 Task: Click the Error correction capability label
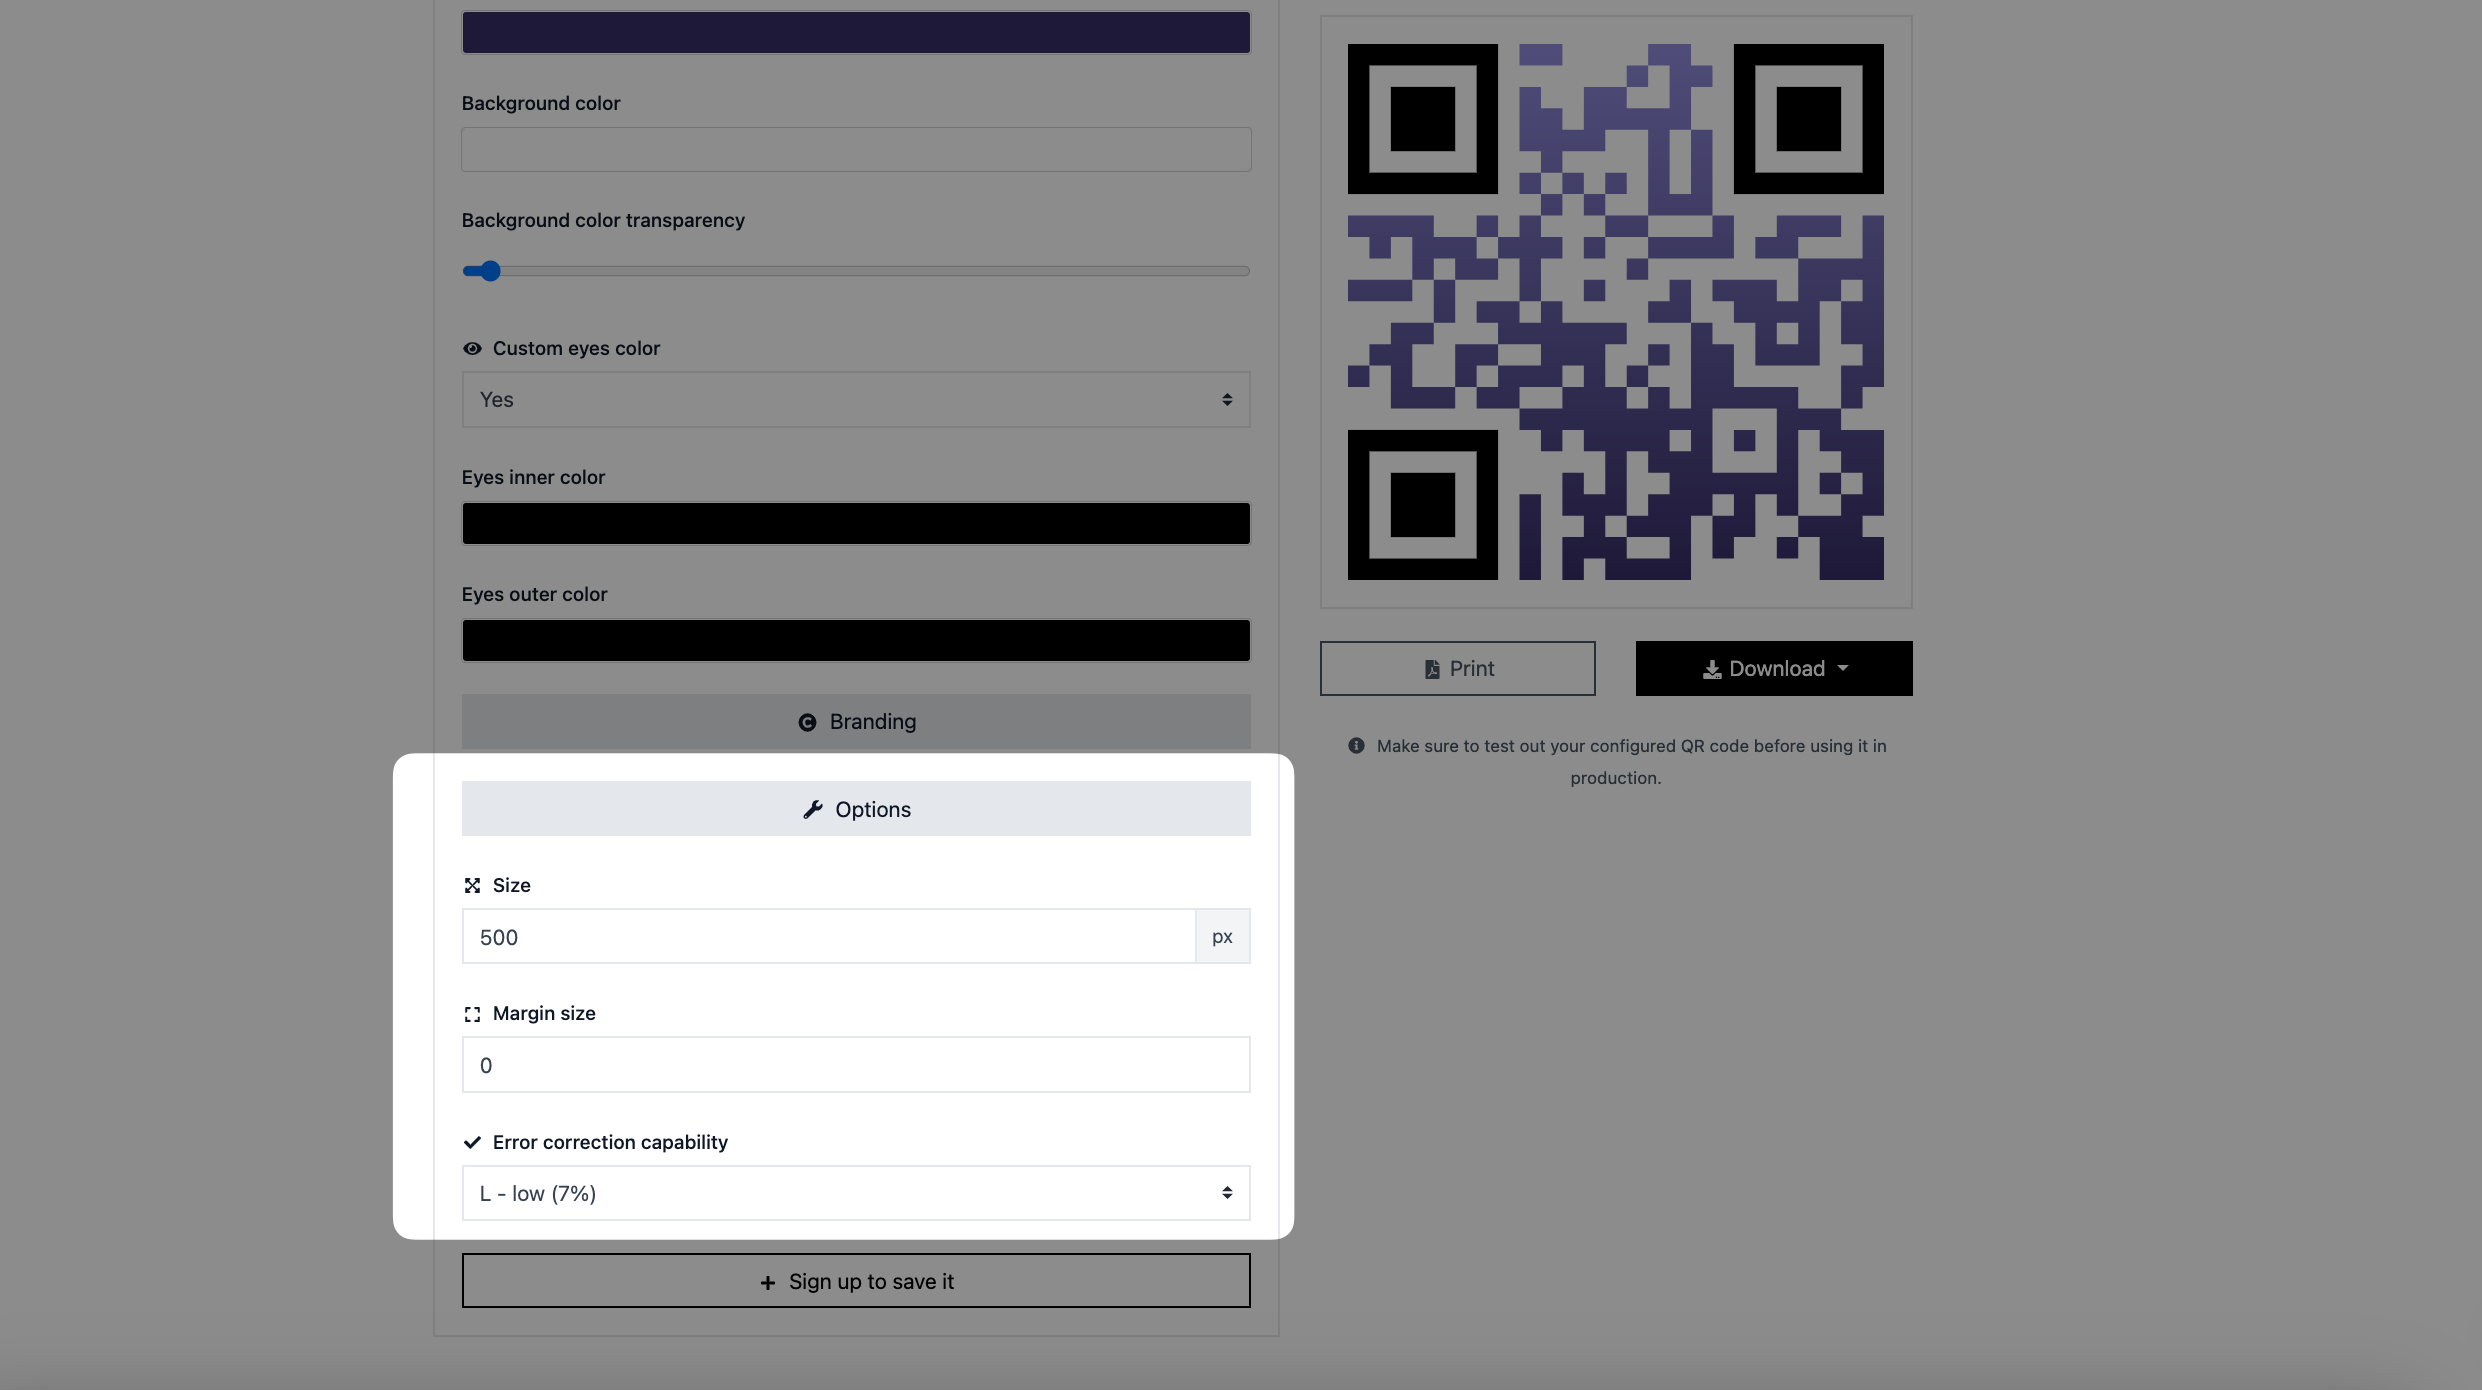(x=610, y=1142)
